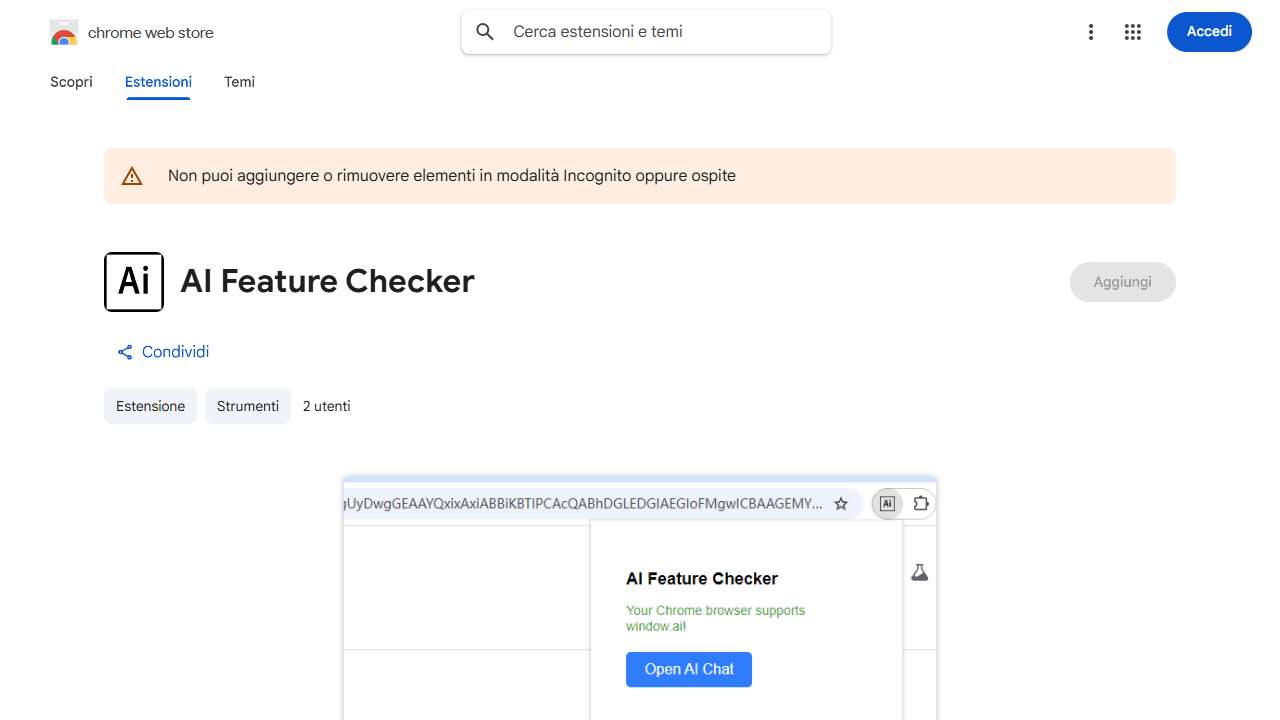Click the share icon beside Condividi
This screenshot has width=1280, height=720.
[x=124, y=351]
